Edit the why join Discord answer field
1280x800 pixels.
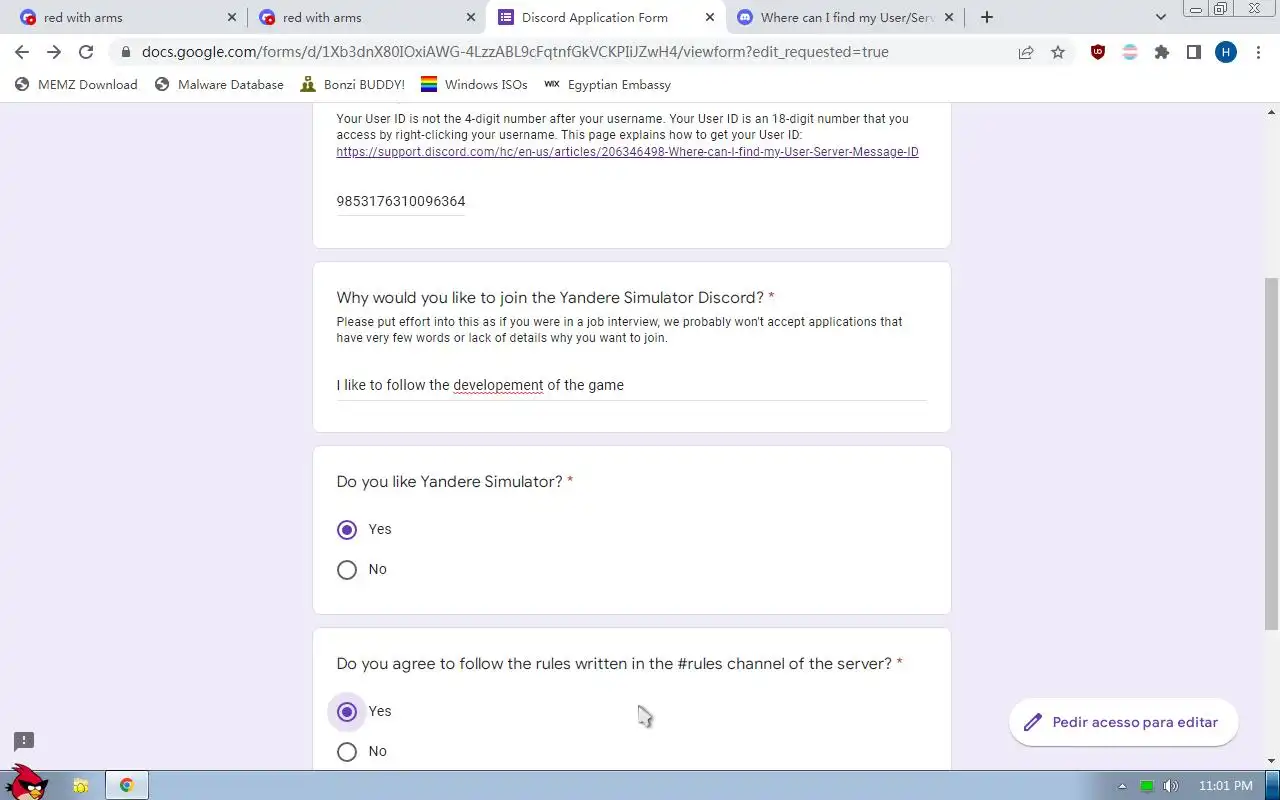[631, 385]
